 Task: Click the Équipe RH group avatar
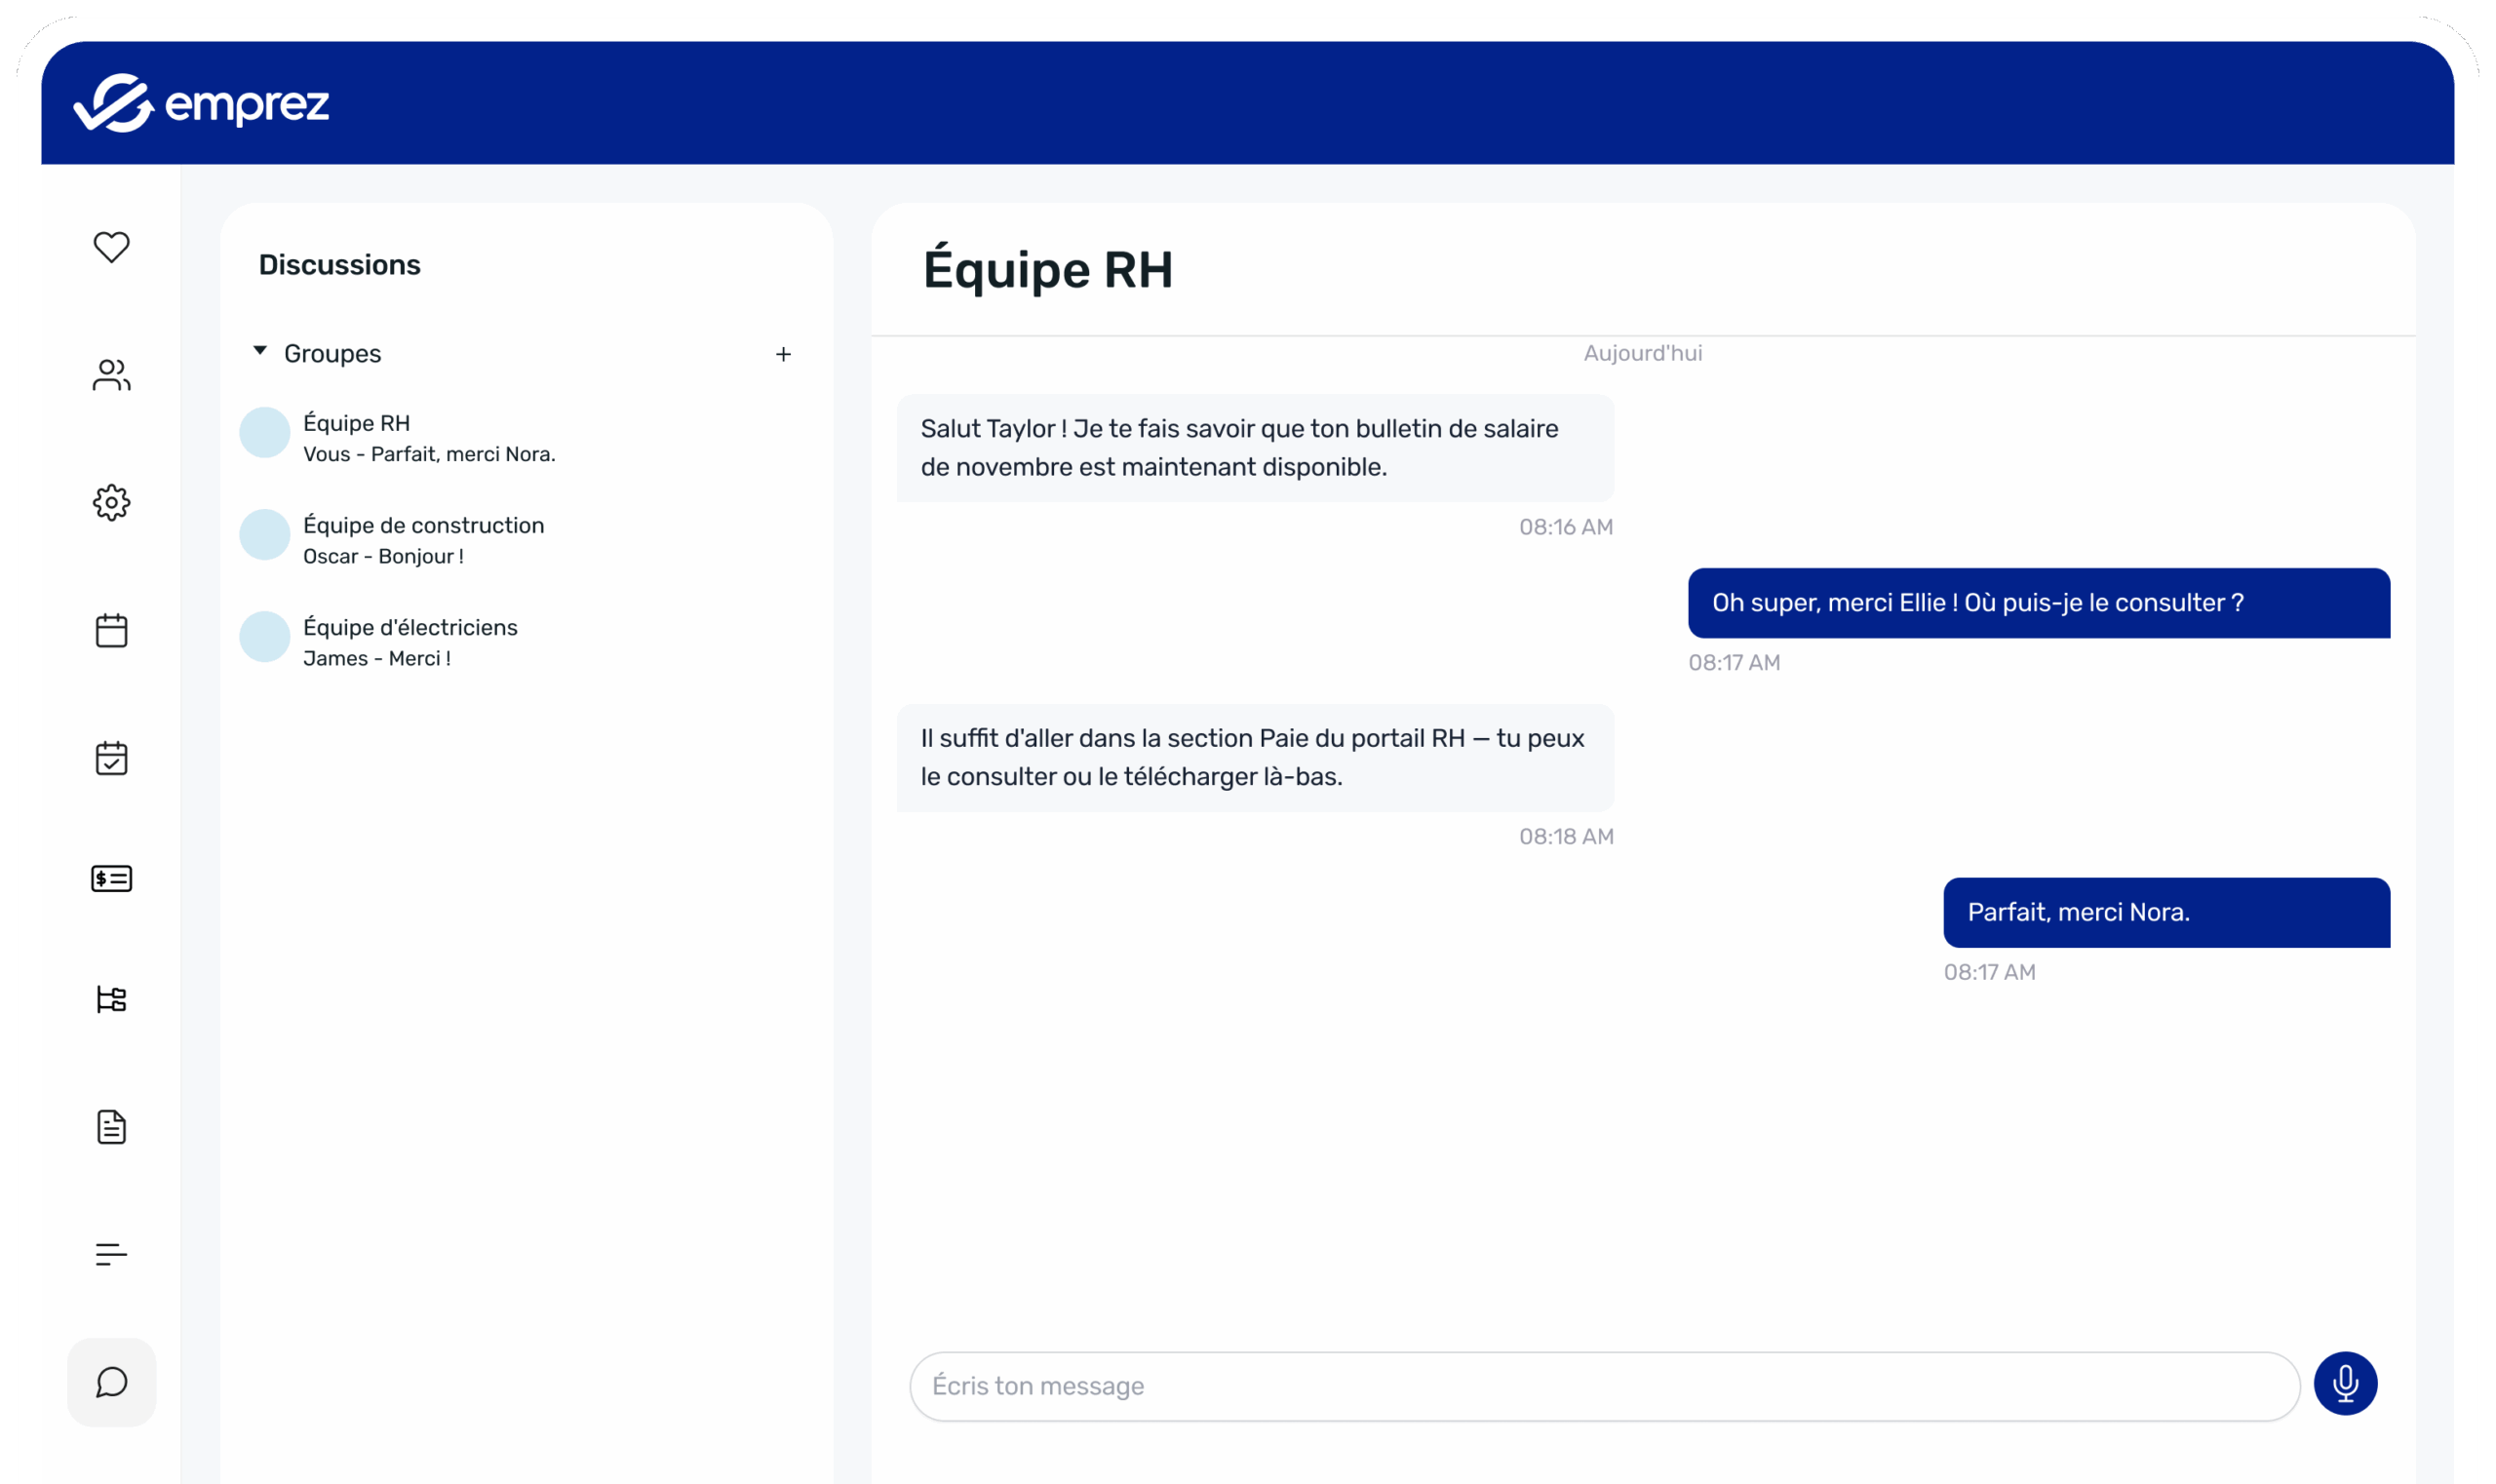pyautogui.click(x=264, y=432)
